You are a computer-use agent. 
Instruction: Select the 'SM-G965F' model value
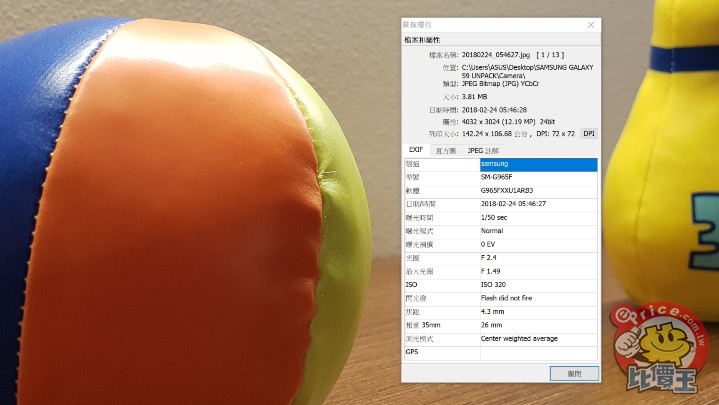pyautogui.click(x=539, y=178)
